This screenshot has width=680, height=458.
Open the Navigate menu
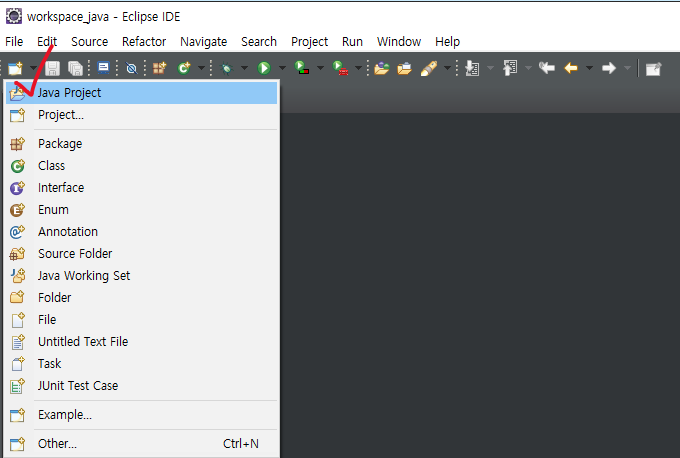(x=203, y=42)
